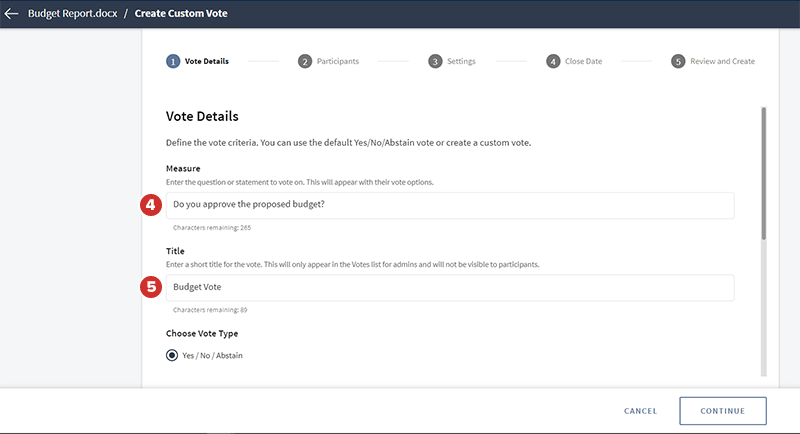800x434 pixels.
Task: Click into the Title field with Budget Vote
Action: point(449,288)
